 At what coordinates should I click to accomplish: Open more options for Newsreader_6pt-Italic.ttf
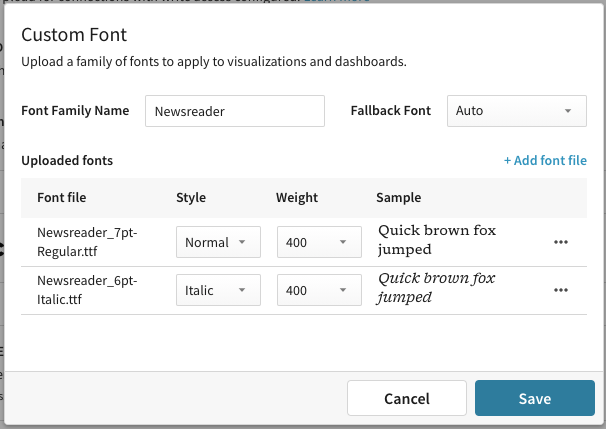[560, 290]
